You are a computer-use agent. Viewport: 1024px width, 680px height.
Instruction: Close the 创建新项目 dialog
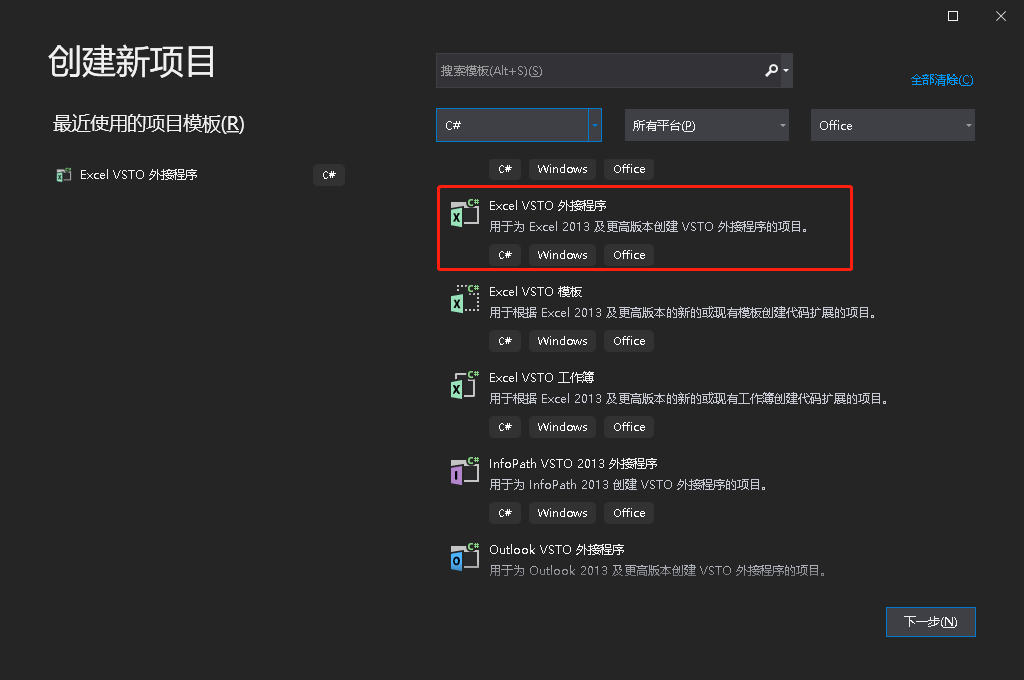click(1000, 16)
